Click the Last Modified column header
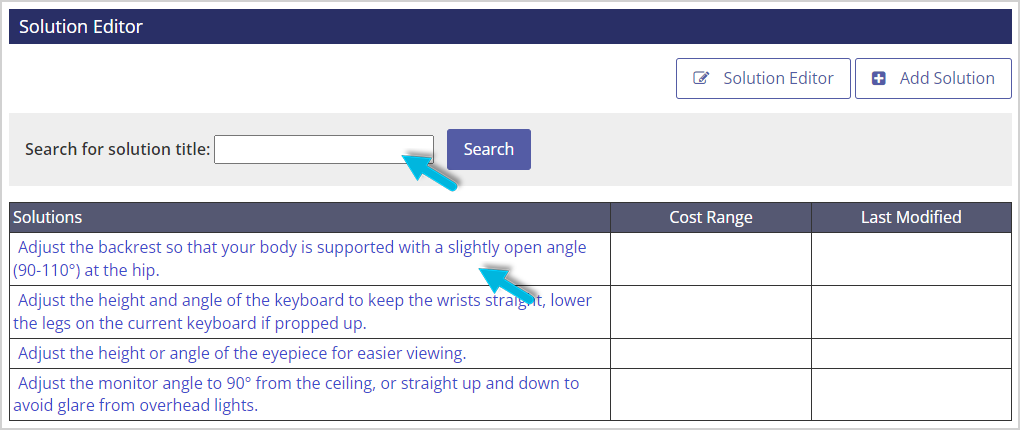Viewport: 1020px width, 430px height. pyautogui.click(x=911, y=217)
